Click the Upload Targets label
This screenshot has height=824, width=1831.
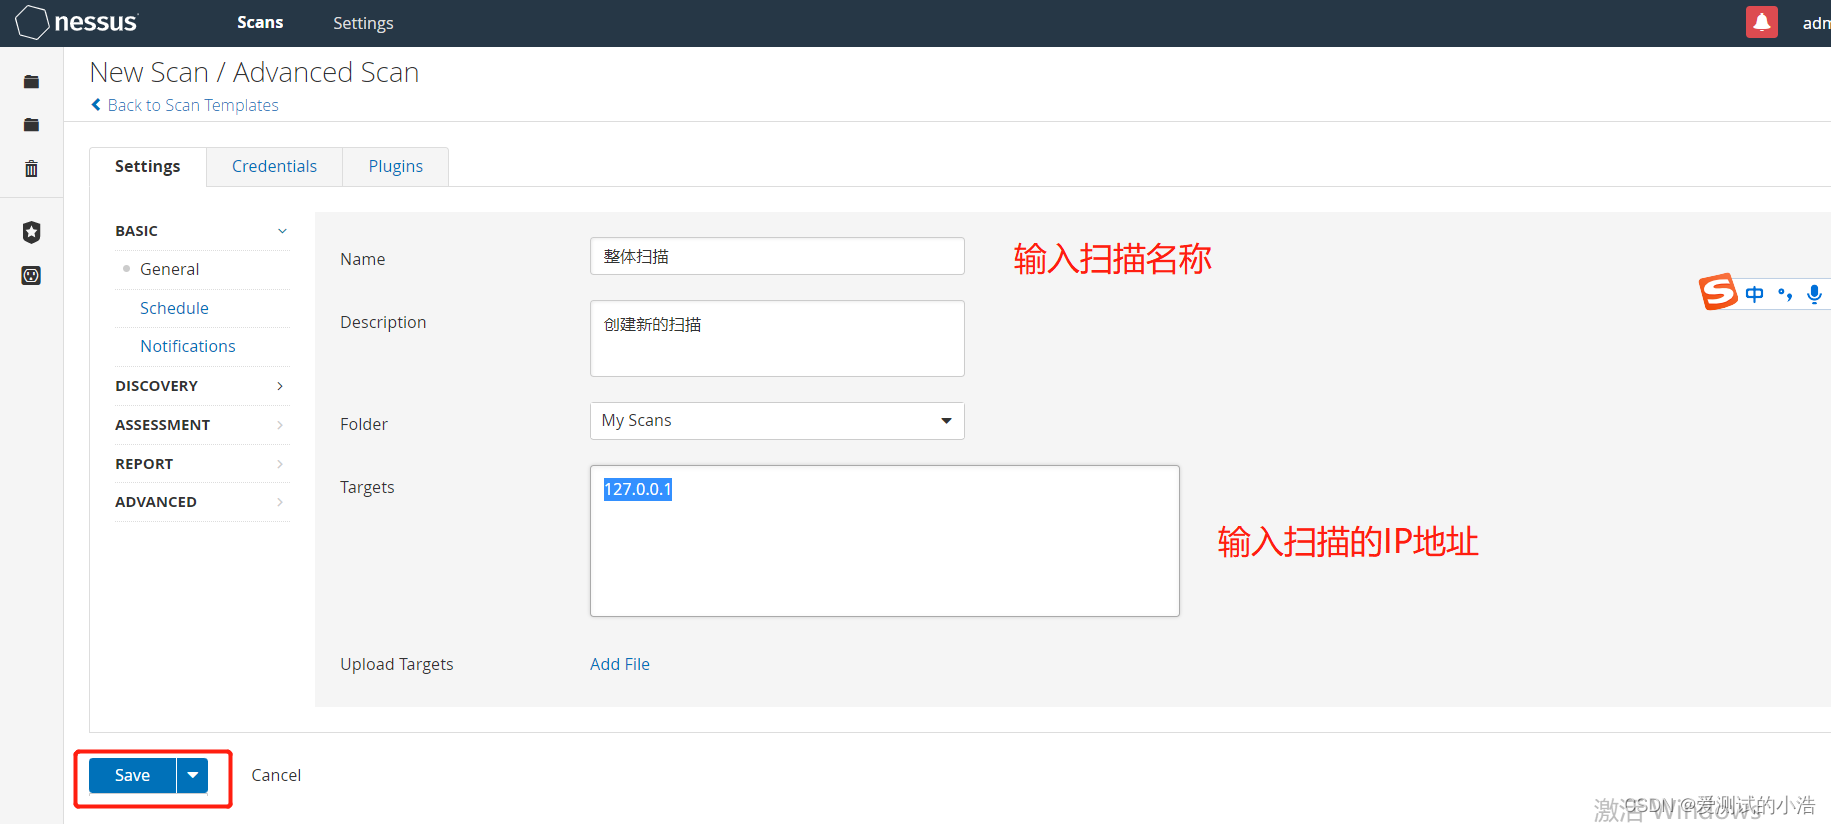click(x=397, y=664)
